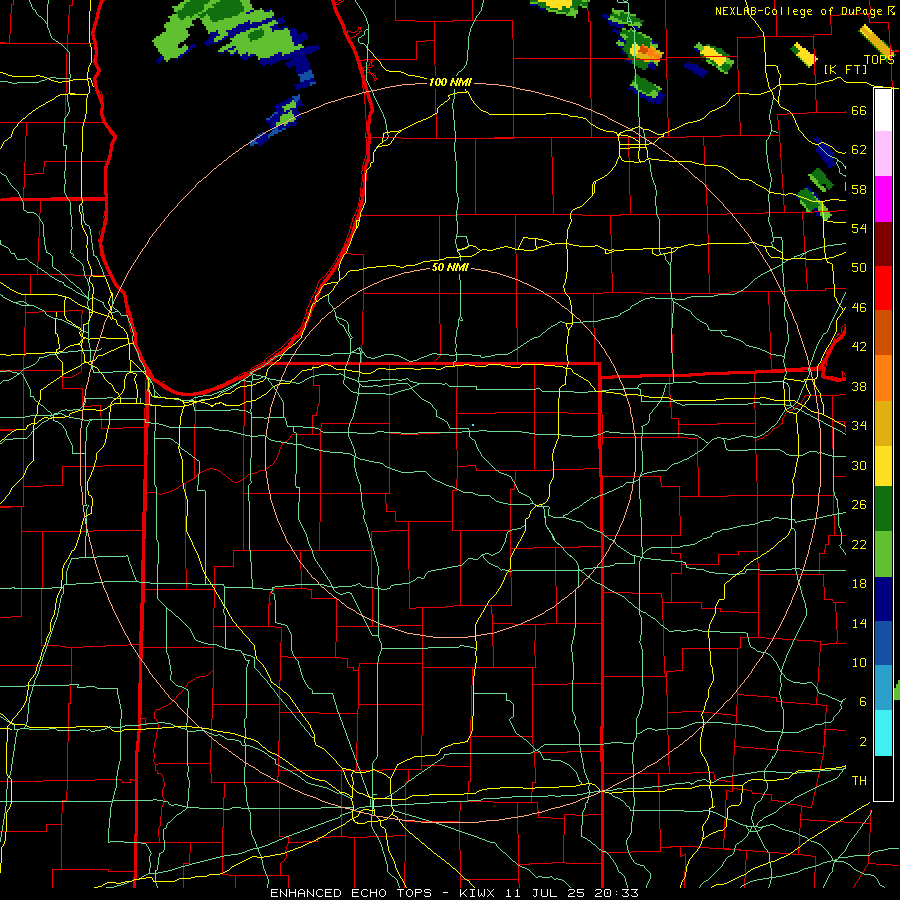This screenshot has height=900, width=900.
Task: Click the legend value "54"
Action: pos(859,228)
